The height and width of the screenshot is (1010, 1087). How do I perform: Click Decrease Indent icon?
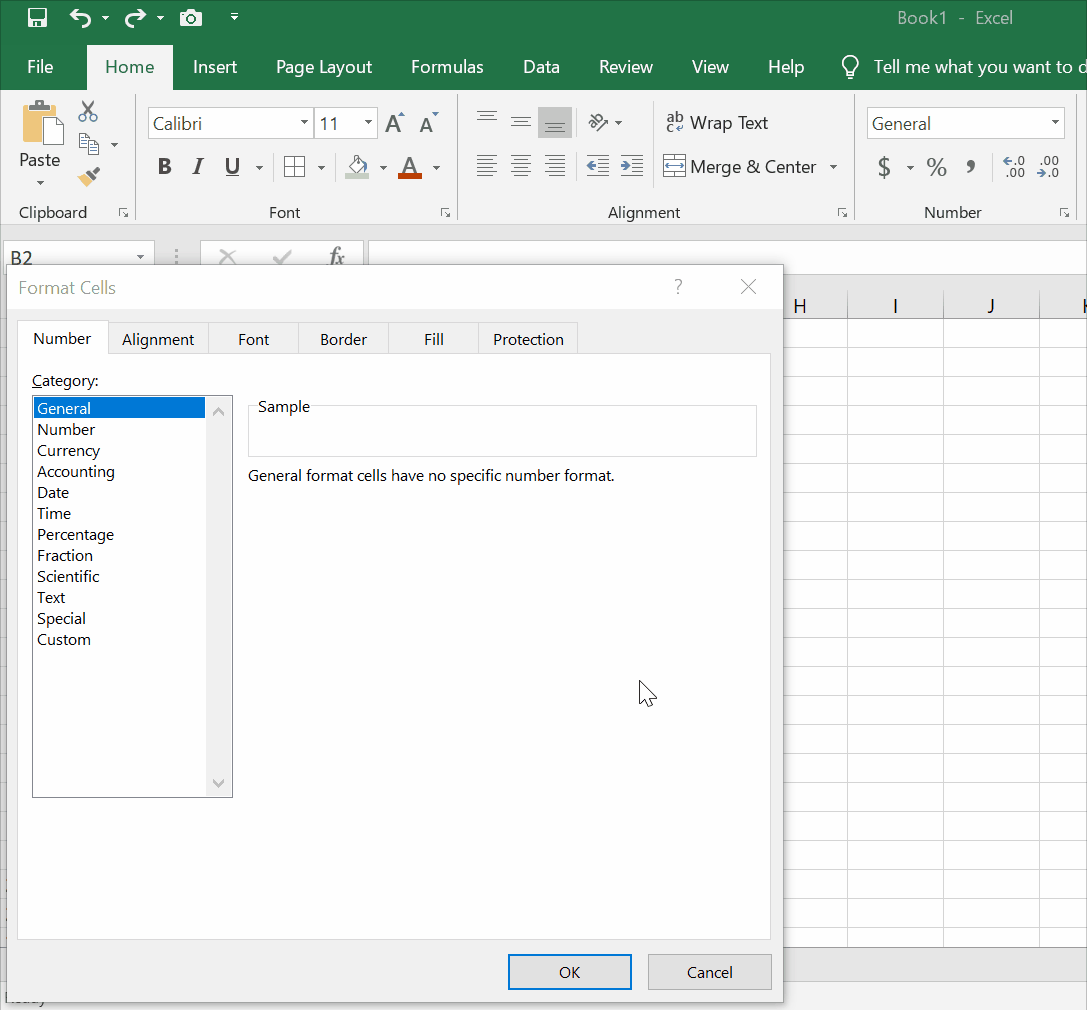(598, 166)
